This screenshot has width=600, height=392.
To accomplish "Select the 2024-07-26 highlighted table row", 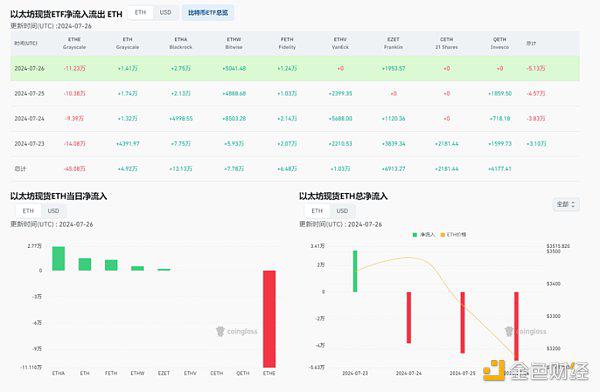I will tap(295, 69).
